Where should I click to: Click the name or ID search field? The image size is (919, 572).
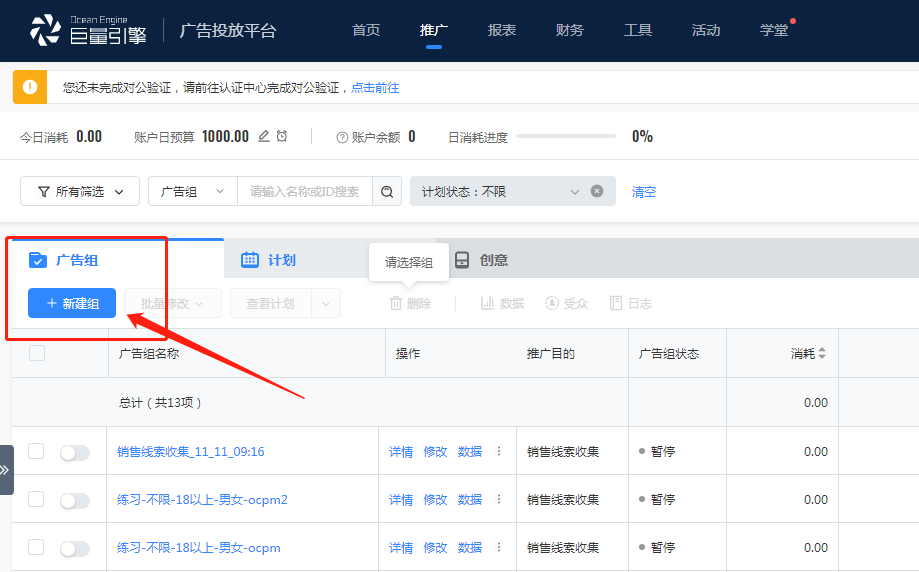(305, 192)
